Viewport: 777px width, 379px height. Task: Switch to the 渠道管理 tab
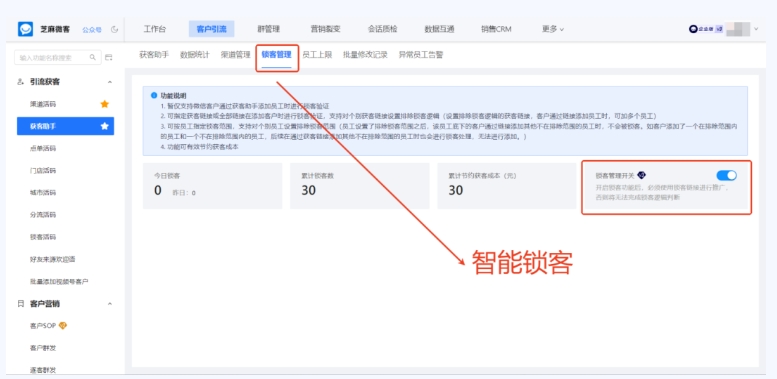(235, 55)
